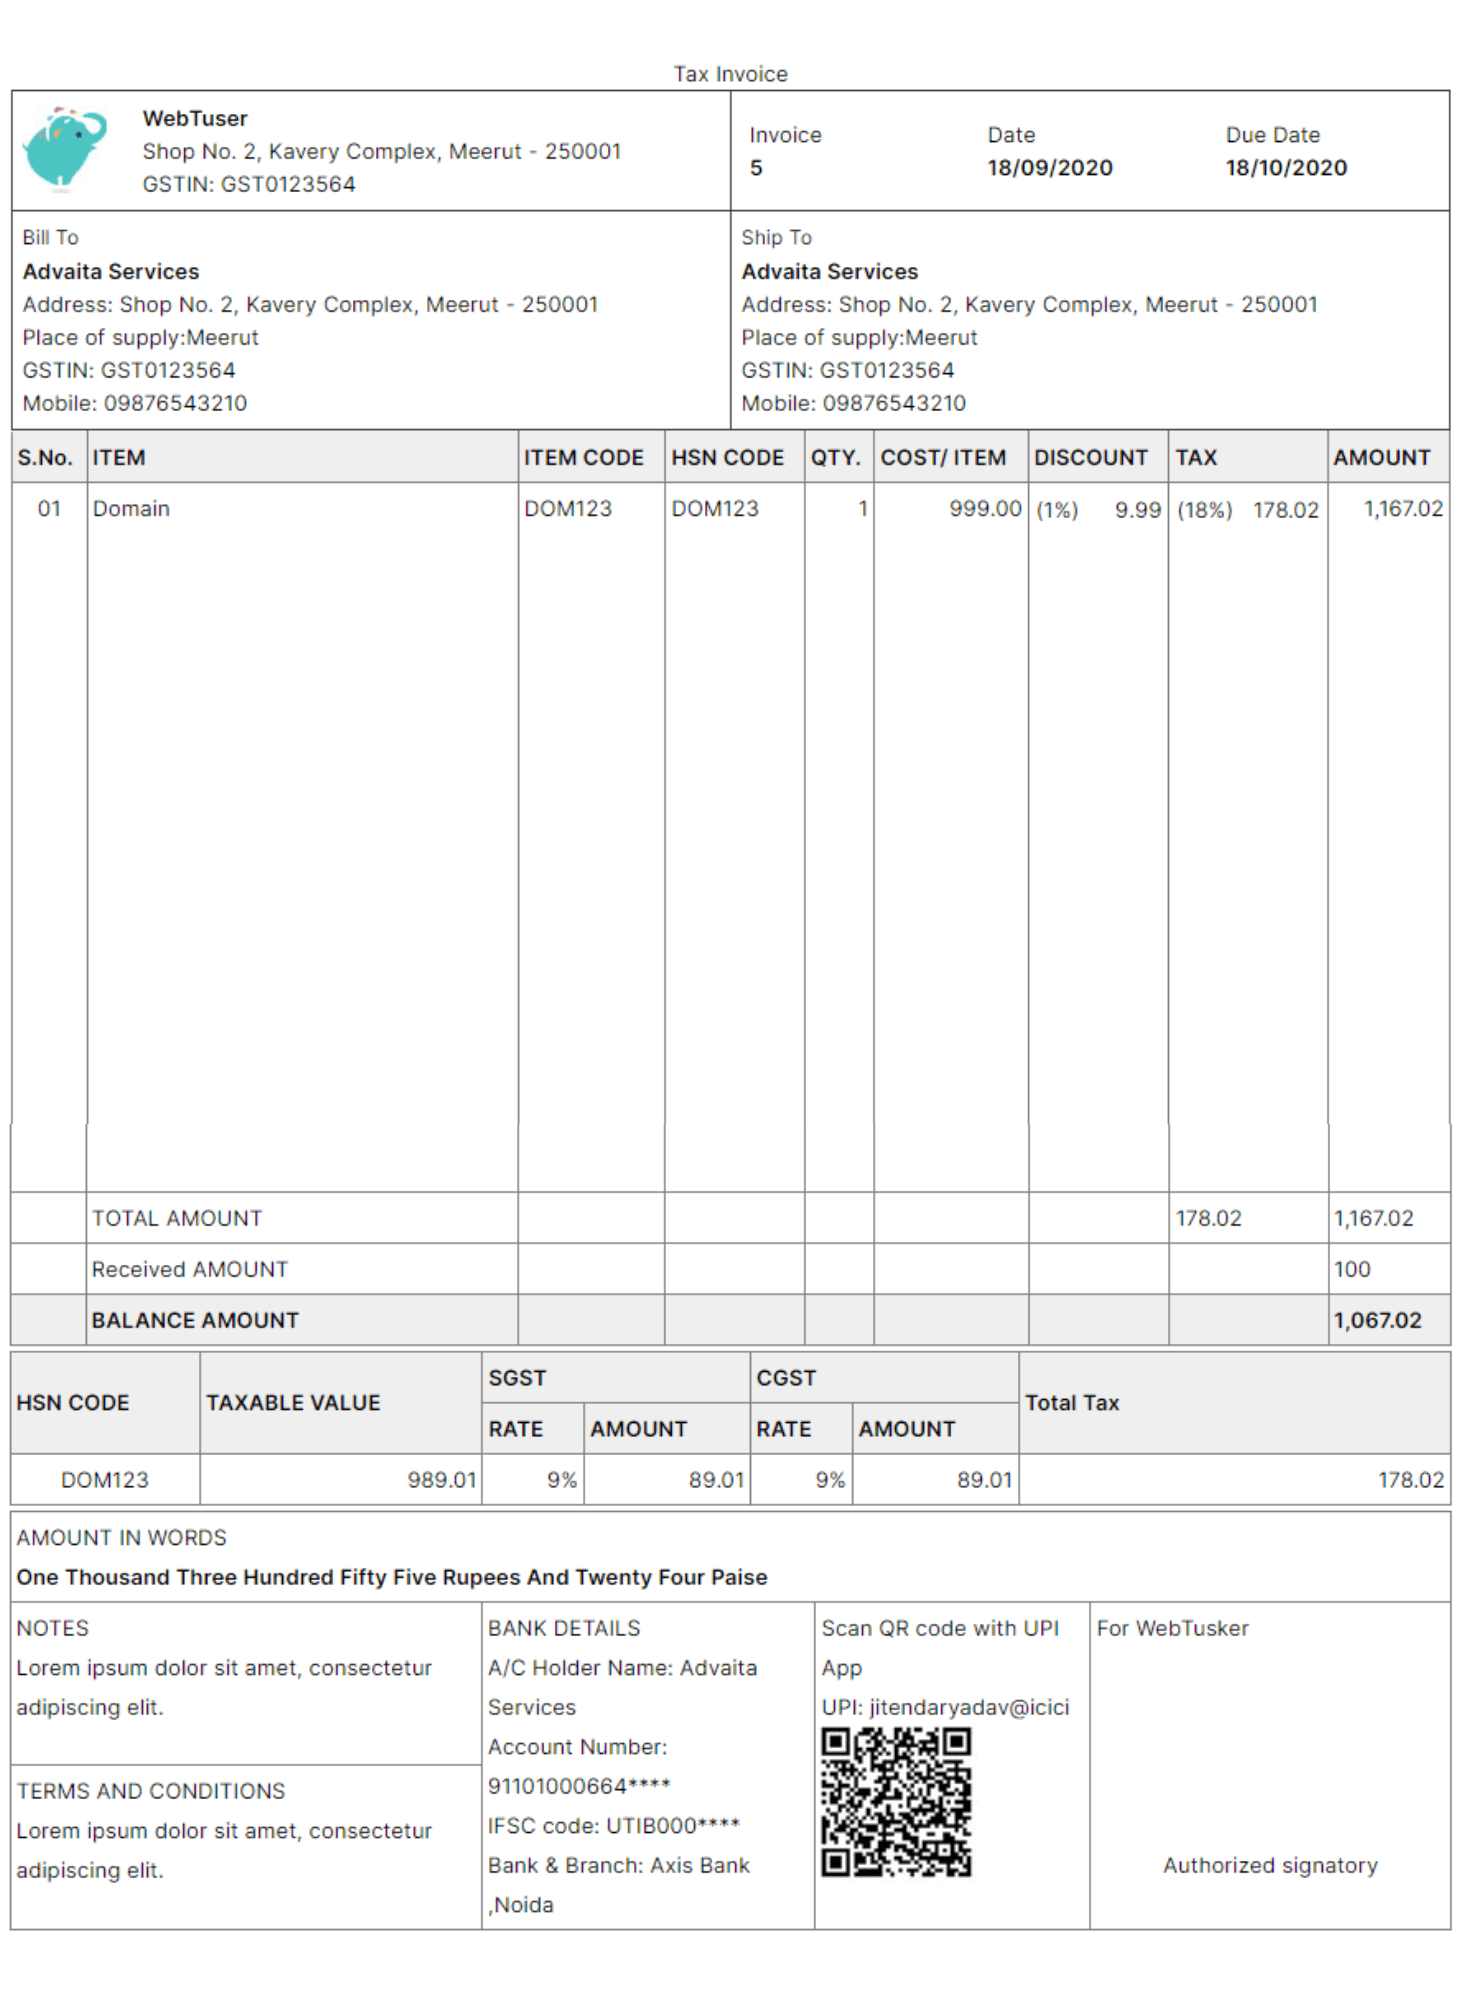Click the 'ITEM CODE' column header
1475x2000 pixels.
584,458
